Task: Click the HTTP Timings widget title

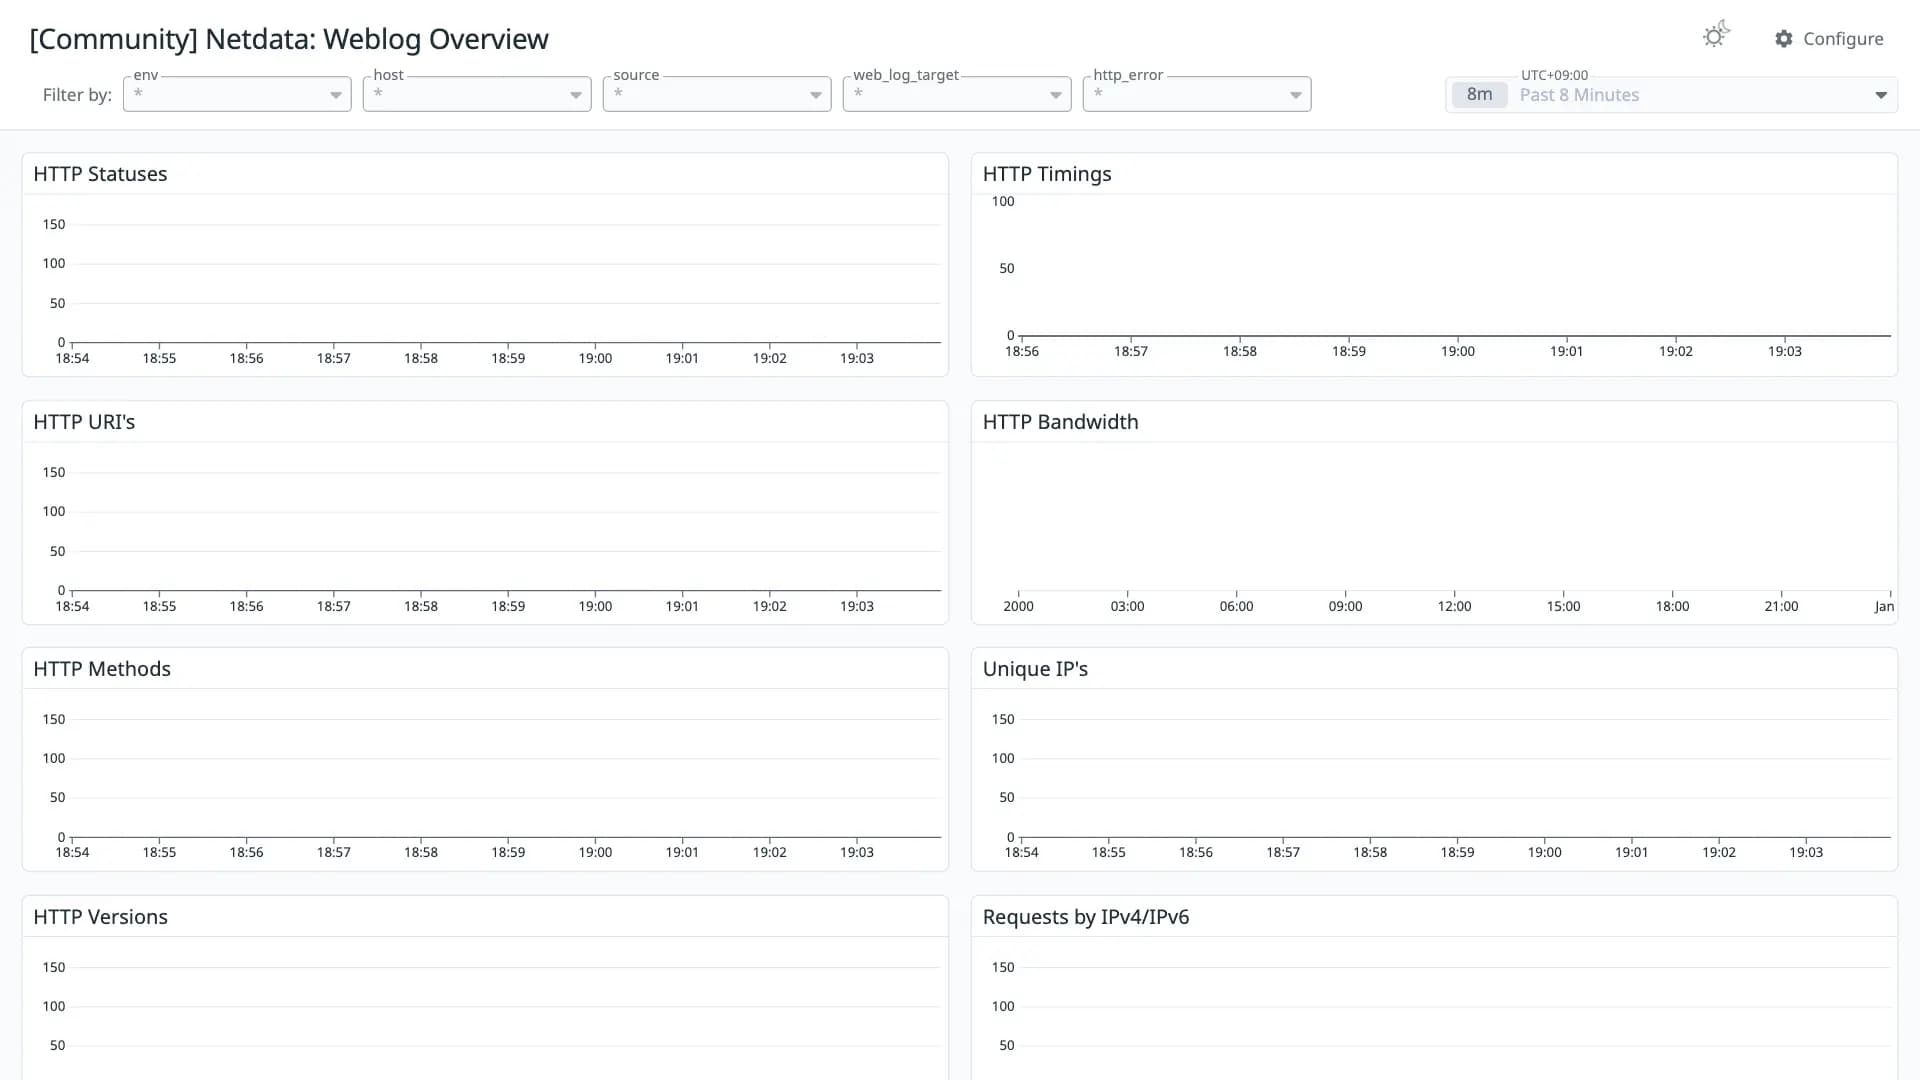Action: (1047, 174)
